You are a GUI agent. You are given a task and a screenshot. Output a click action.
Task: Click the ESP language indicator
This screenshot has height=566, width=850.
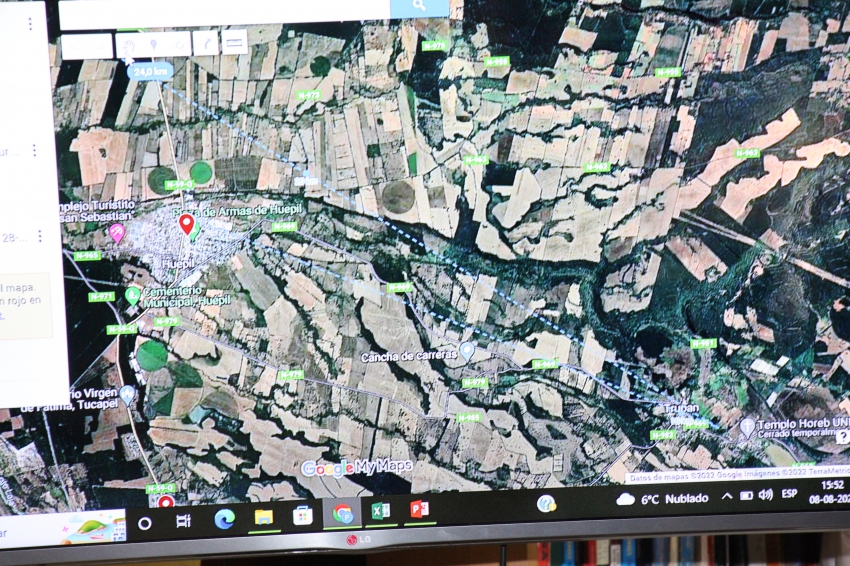coord(789,494)
